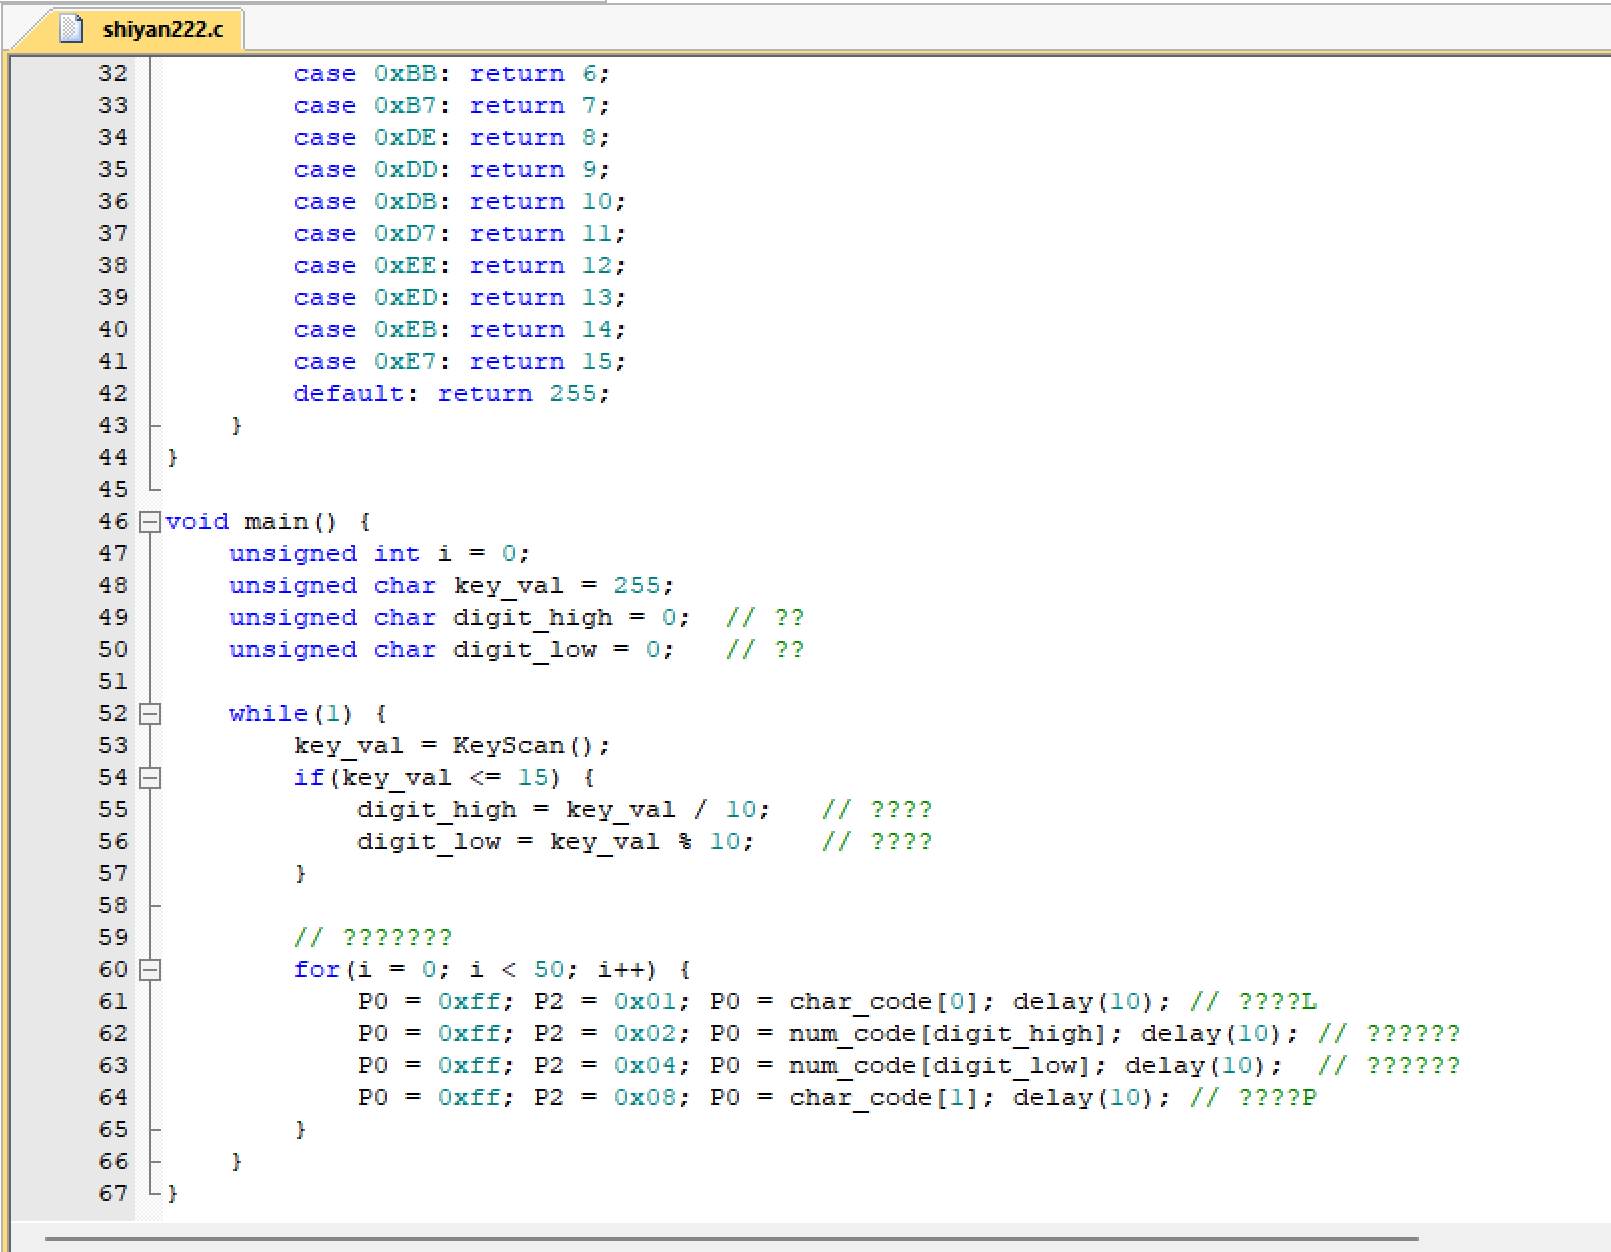
Task: Click 'key_val = KeyScan();' statement
Action: coord(451,746)
